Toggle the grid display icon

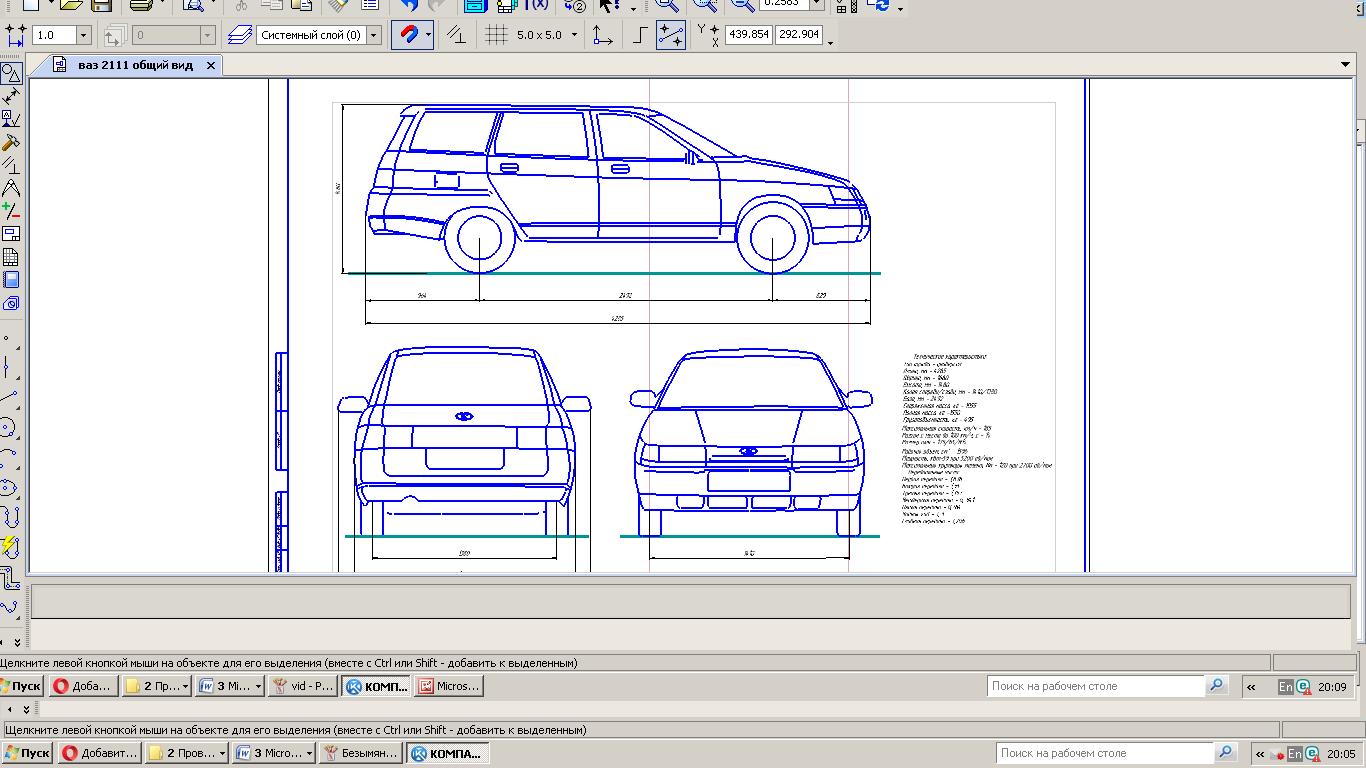coord(496,35)
